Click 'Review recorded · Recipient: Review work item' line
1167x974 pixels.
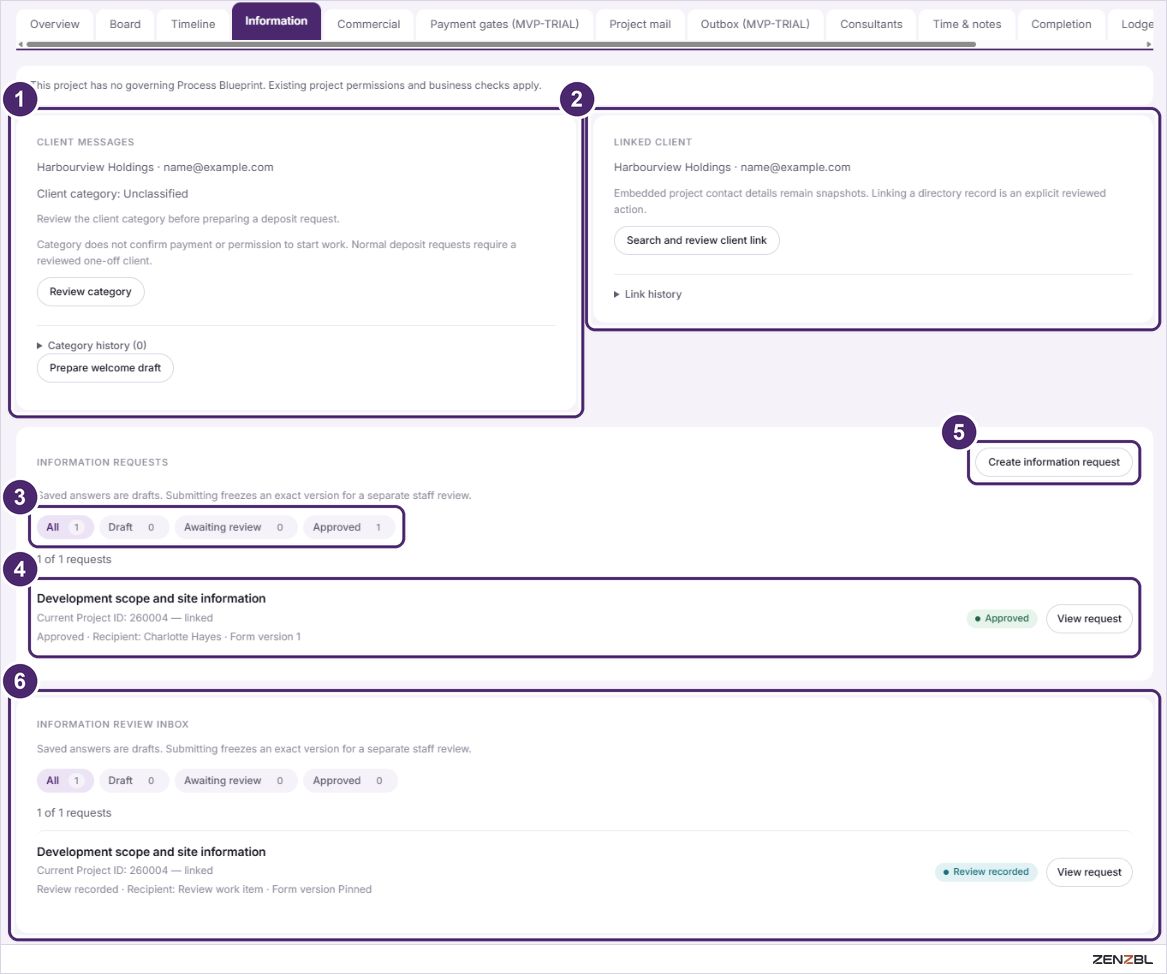pos(204,890)
